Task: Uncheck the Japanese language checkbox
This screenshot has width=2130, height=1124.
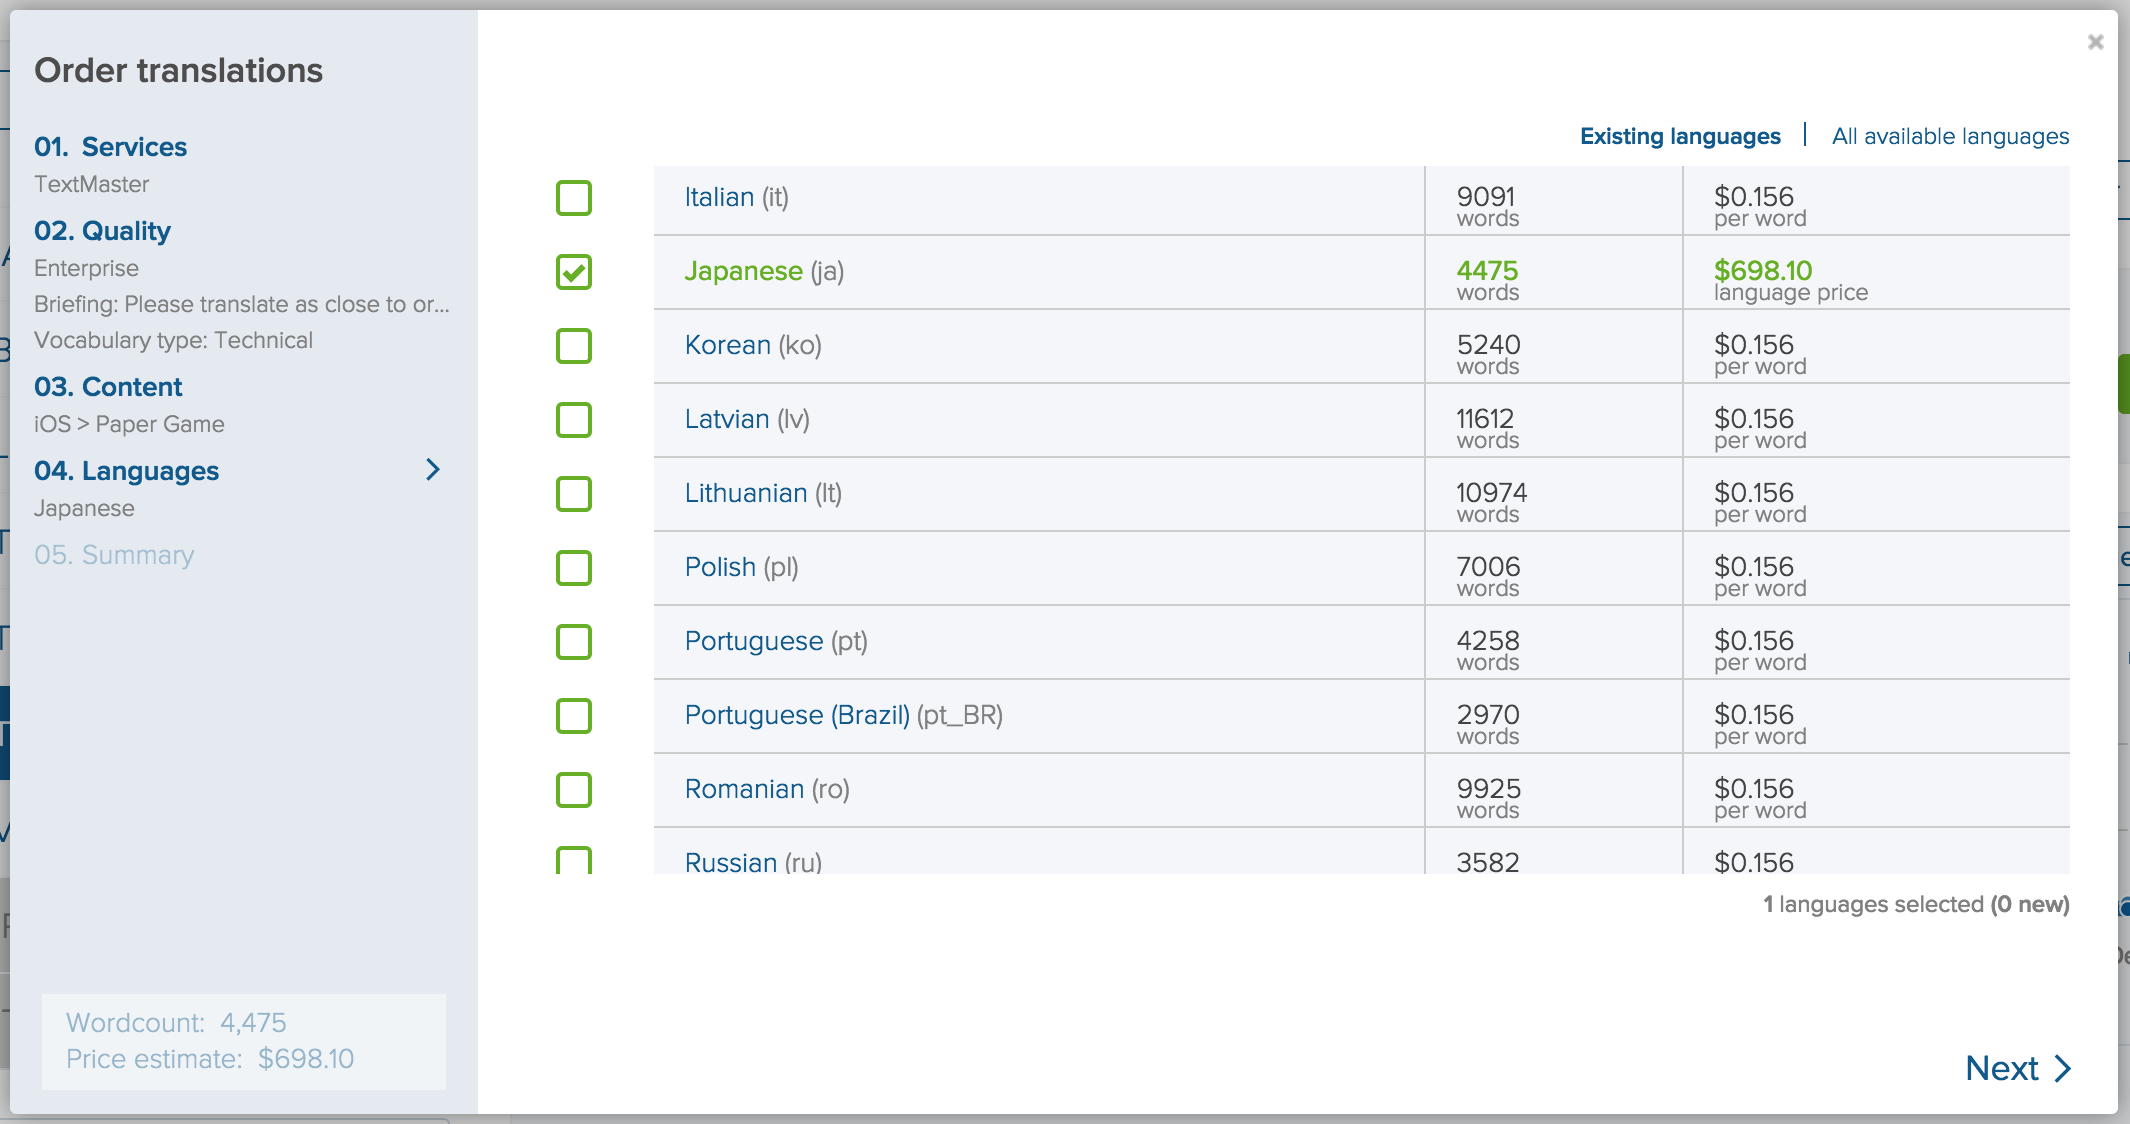Action: [574, 272]
